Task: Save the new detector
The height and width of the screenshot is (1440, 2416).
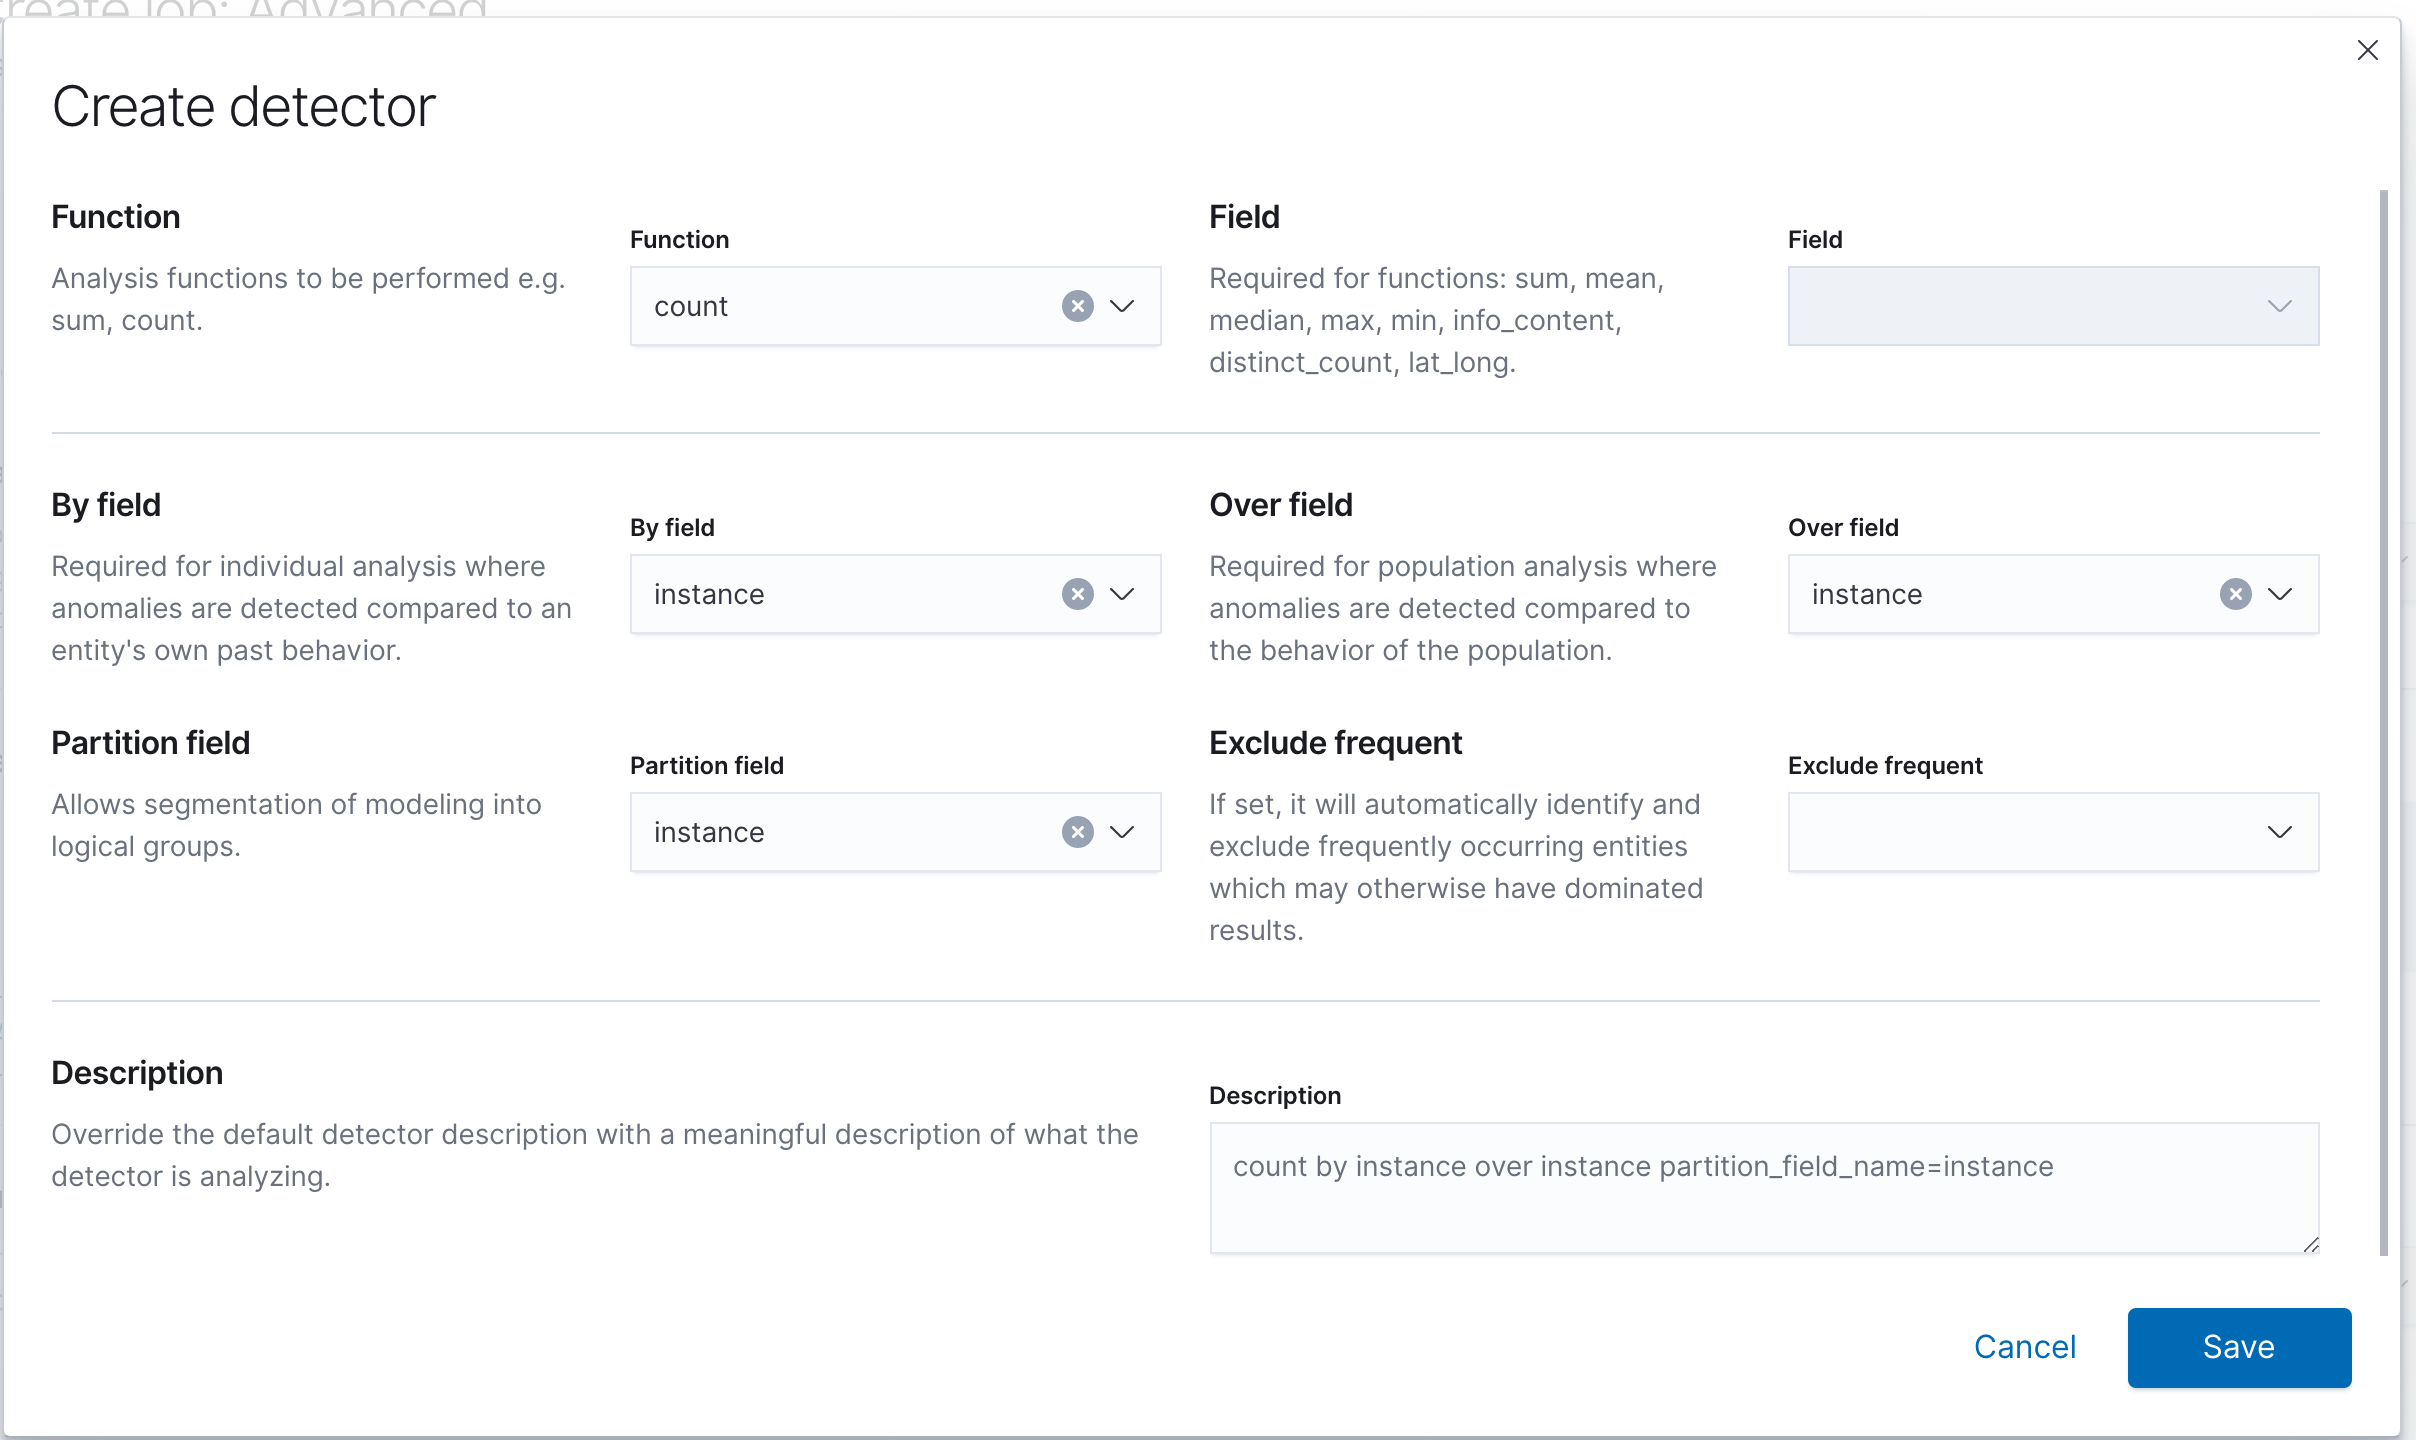Action: (x=2238, y=1347)
